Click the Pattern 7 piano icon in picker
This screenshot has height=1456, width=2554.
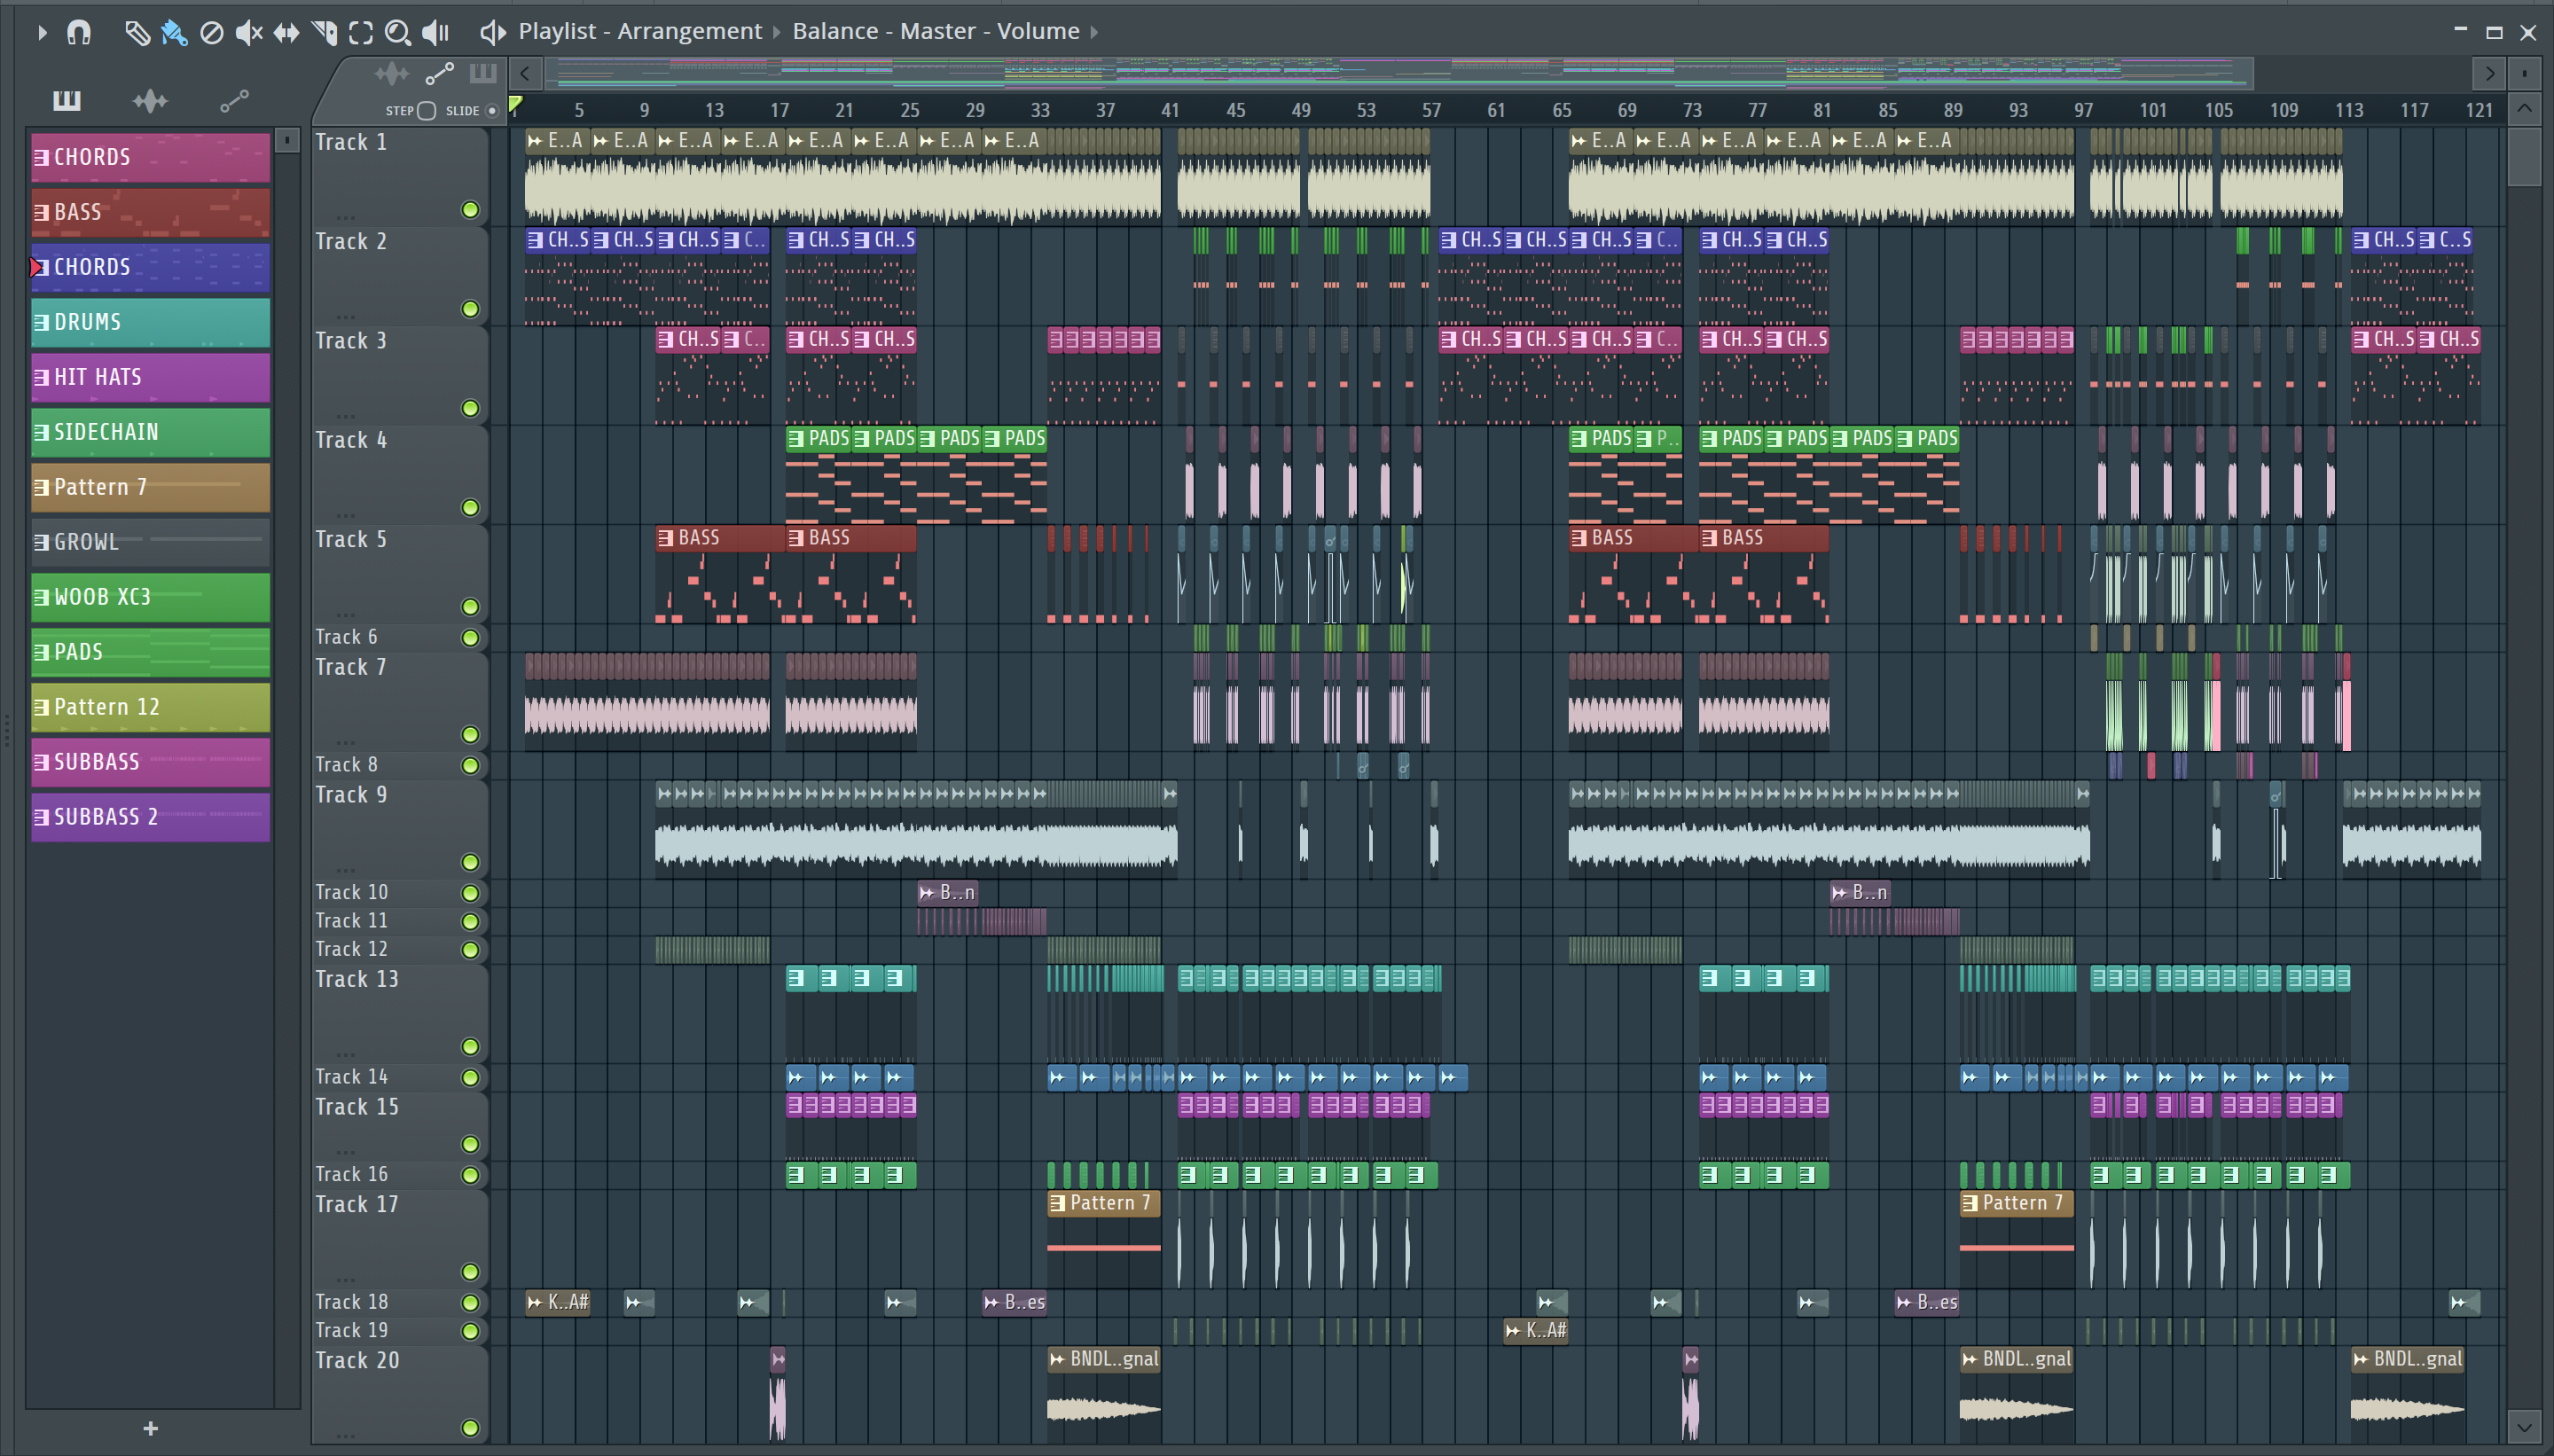[x=42, y=487]
